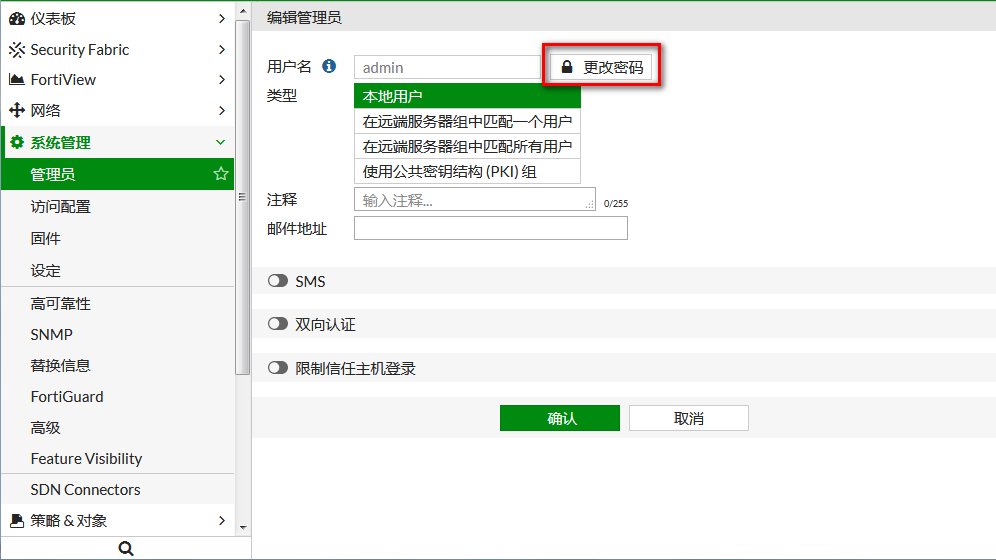The image size is (996, 560).
Task: Click the 更改密码 button
Action: coord(602,68)
